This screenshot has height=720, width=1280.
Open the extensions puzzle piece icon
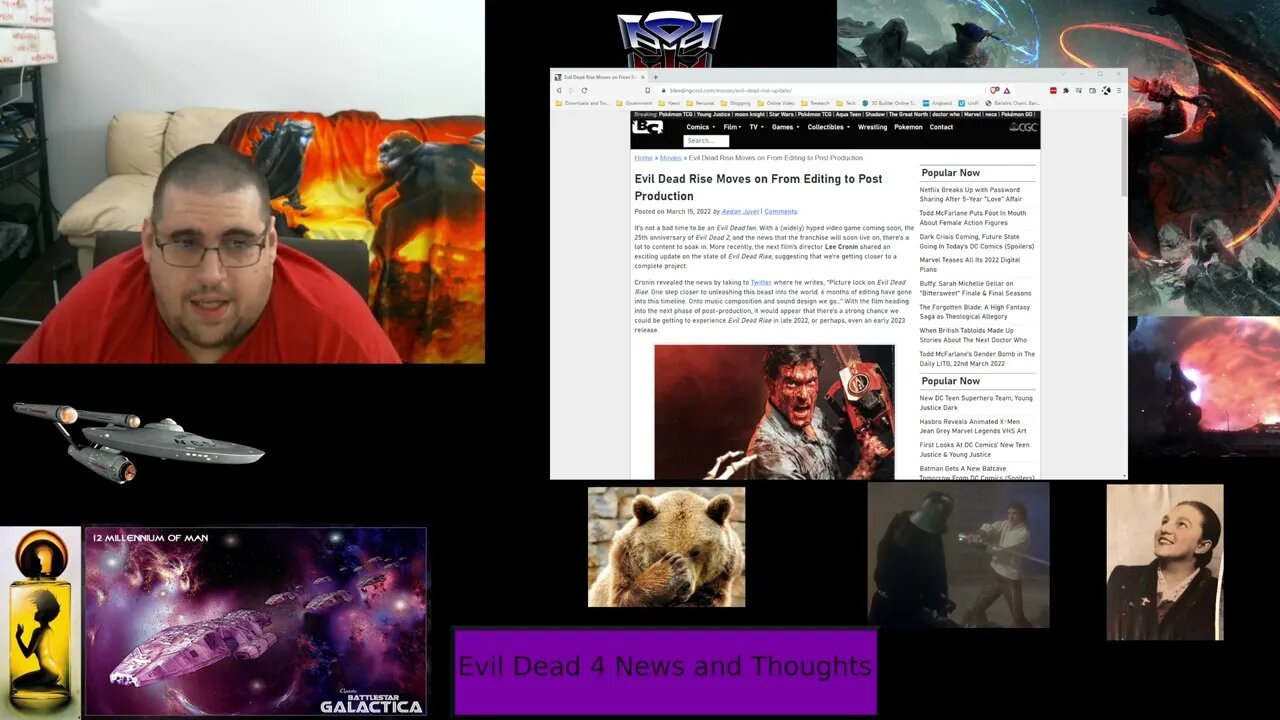pyautogui.click(x=1066, y=90)
